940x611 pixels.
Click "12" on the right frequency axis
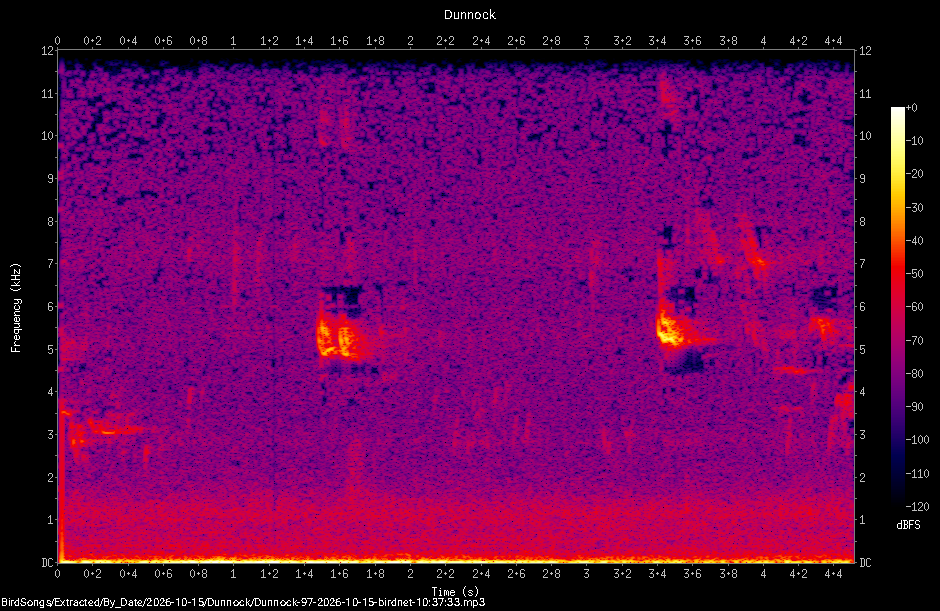coord(865,50)
